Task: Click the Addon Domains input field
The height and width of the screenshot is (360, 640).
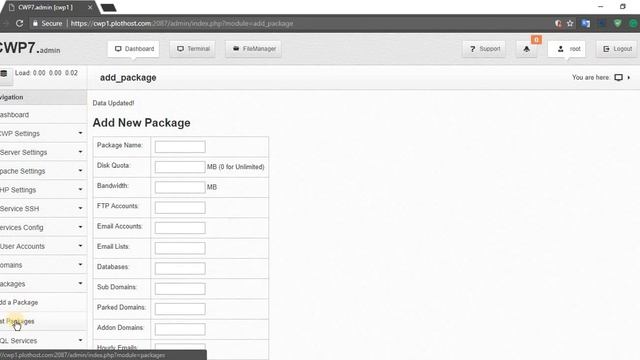Action: tap(180, 329)
